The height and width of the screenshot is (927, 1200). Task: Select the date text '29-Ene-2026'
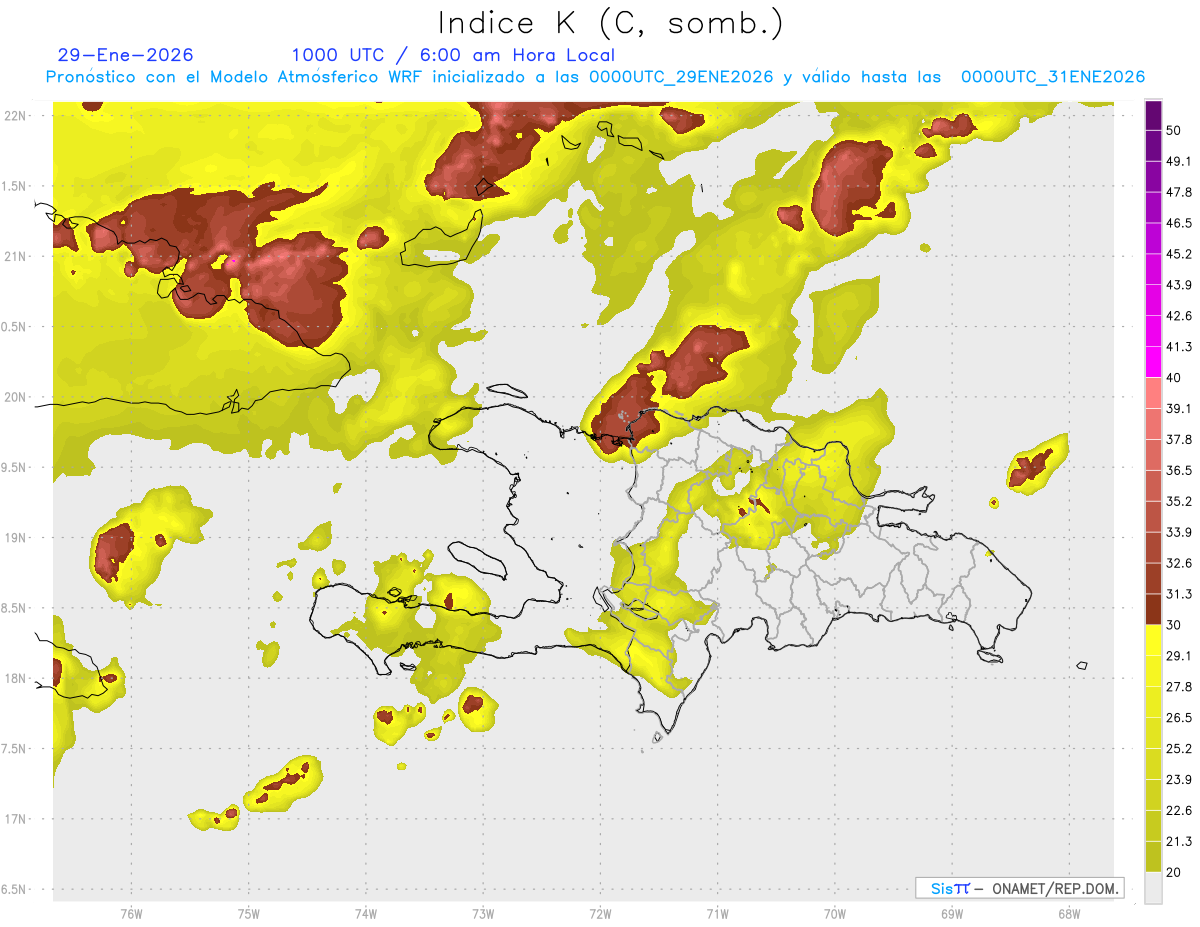click(126, 55)
